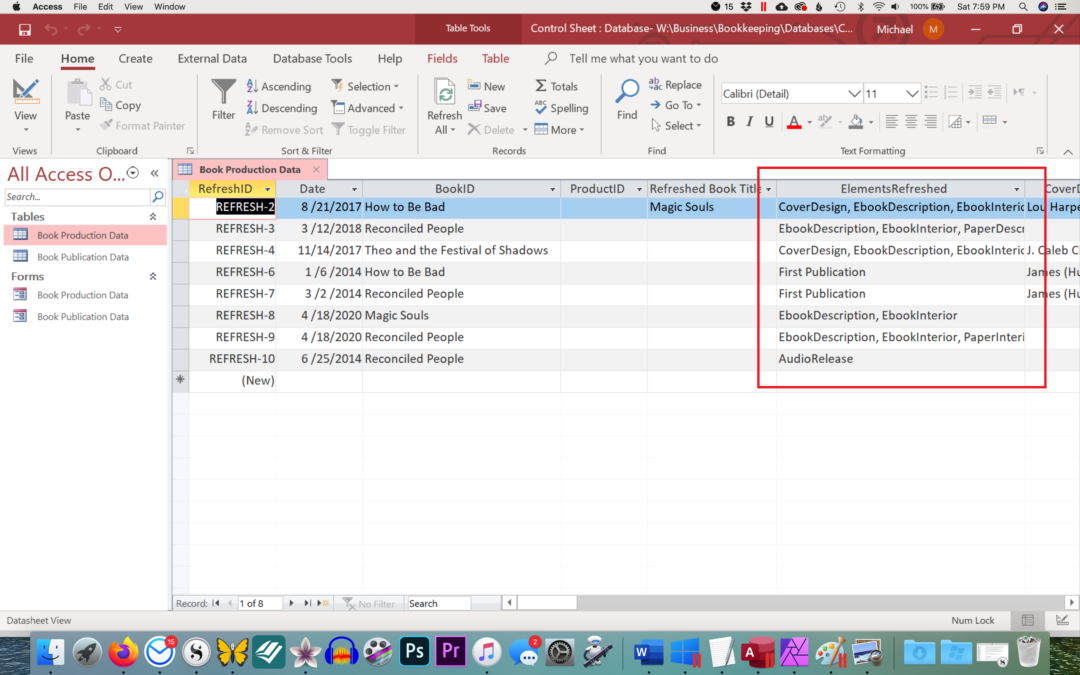Open the gridlines button
This screenshot has height=675, width=1080.
click(x=955, y=122)
